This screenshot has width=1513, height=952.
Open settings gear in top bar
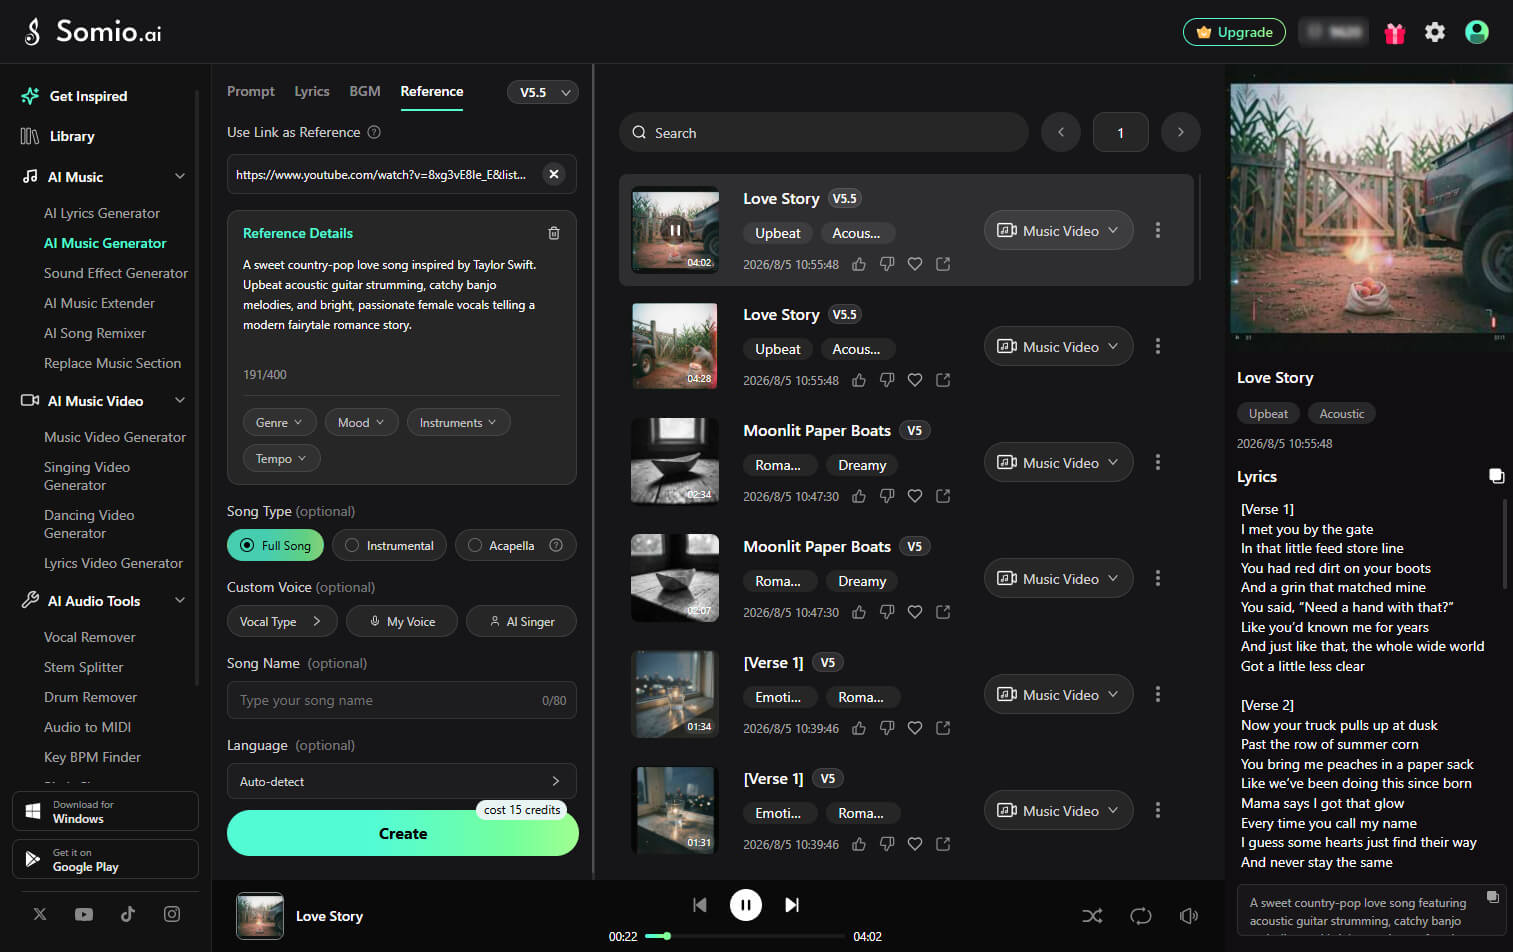click(x=1435, y=32)
